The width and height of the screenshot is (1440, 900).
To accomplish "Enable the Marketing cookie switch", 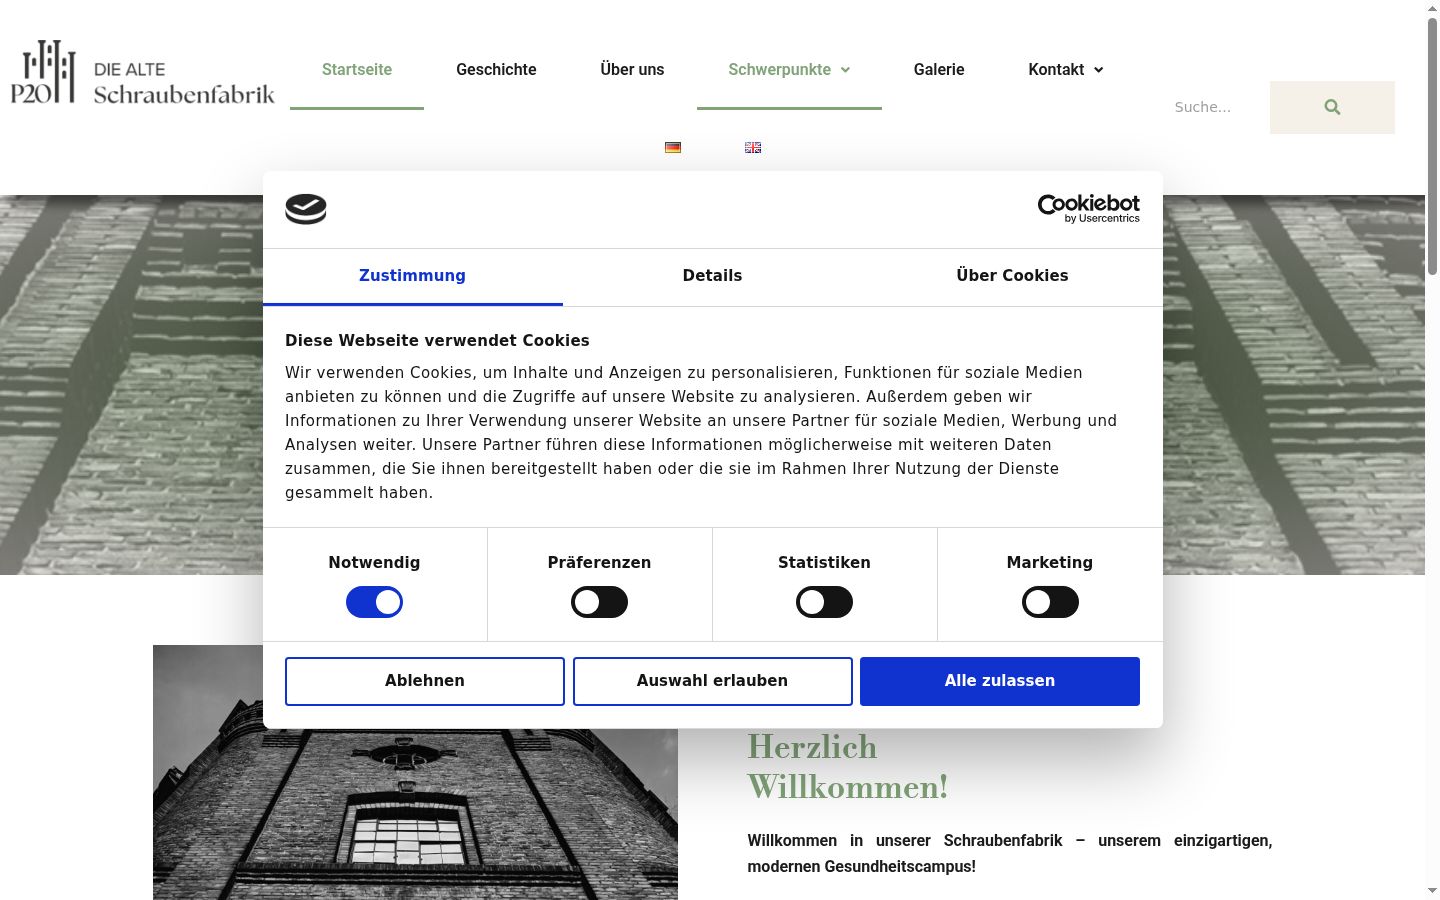I will (1050, 602).
